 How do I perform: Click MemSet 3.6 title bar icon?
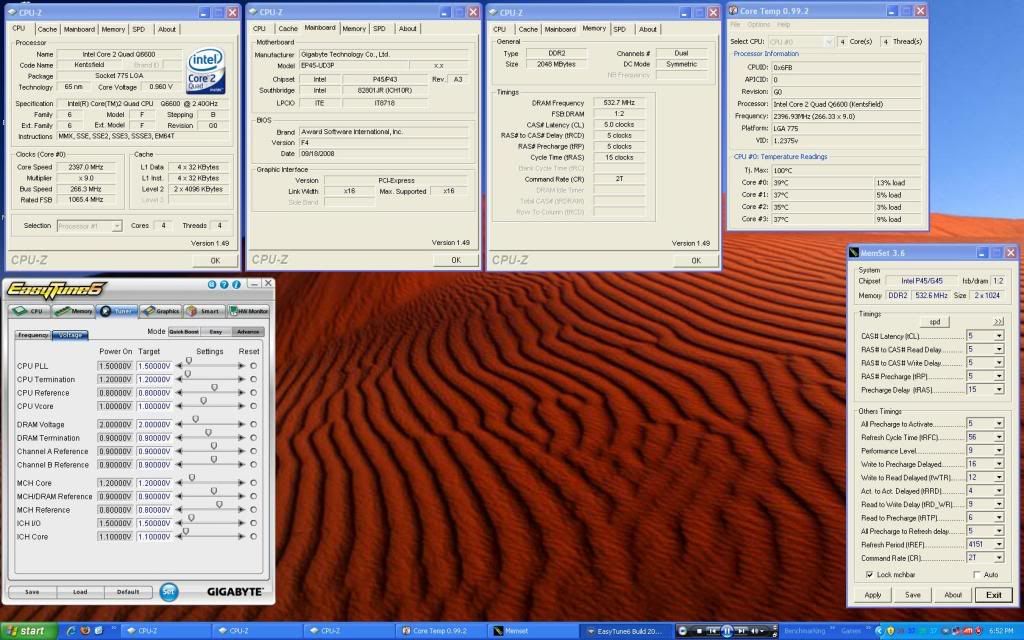click(854, 253)
